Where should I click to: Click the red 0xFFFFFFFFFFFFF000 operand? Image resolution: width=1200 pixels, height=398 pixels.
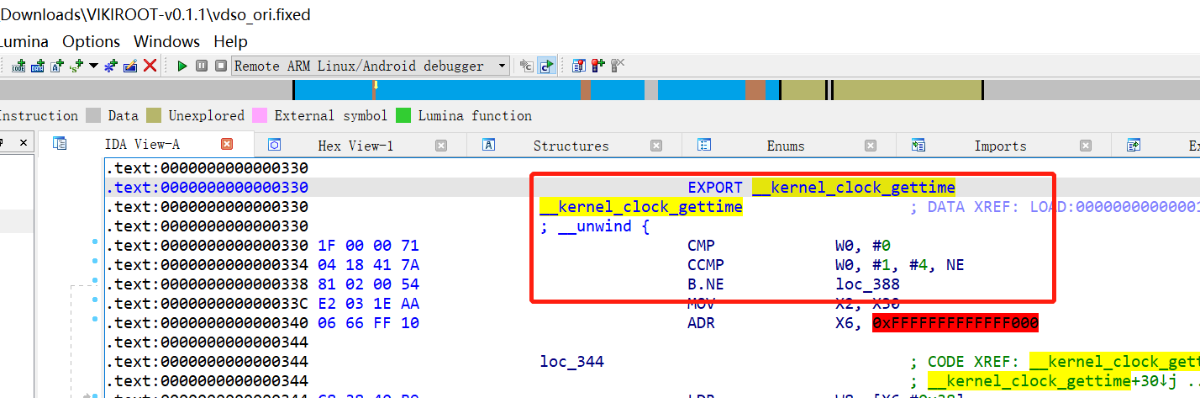[x=955, y=323]
